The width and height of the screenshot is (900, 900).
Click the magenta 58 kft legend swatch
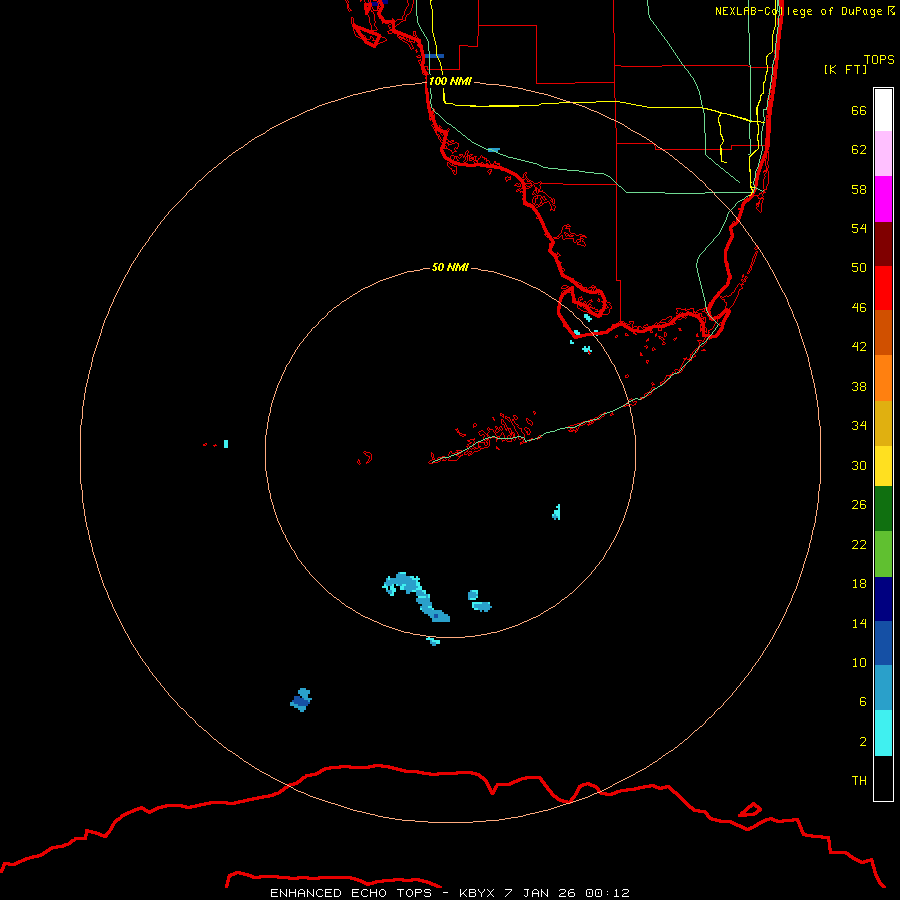(x=883, y=199)
